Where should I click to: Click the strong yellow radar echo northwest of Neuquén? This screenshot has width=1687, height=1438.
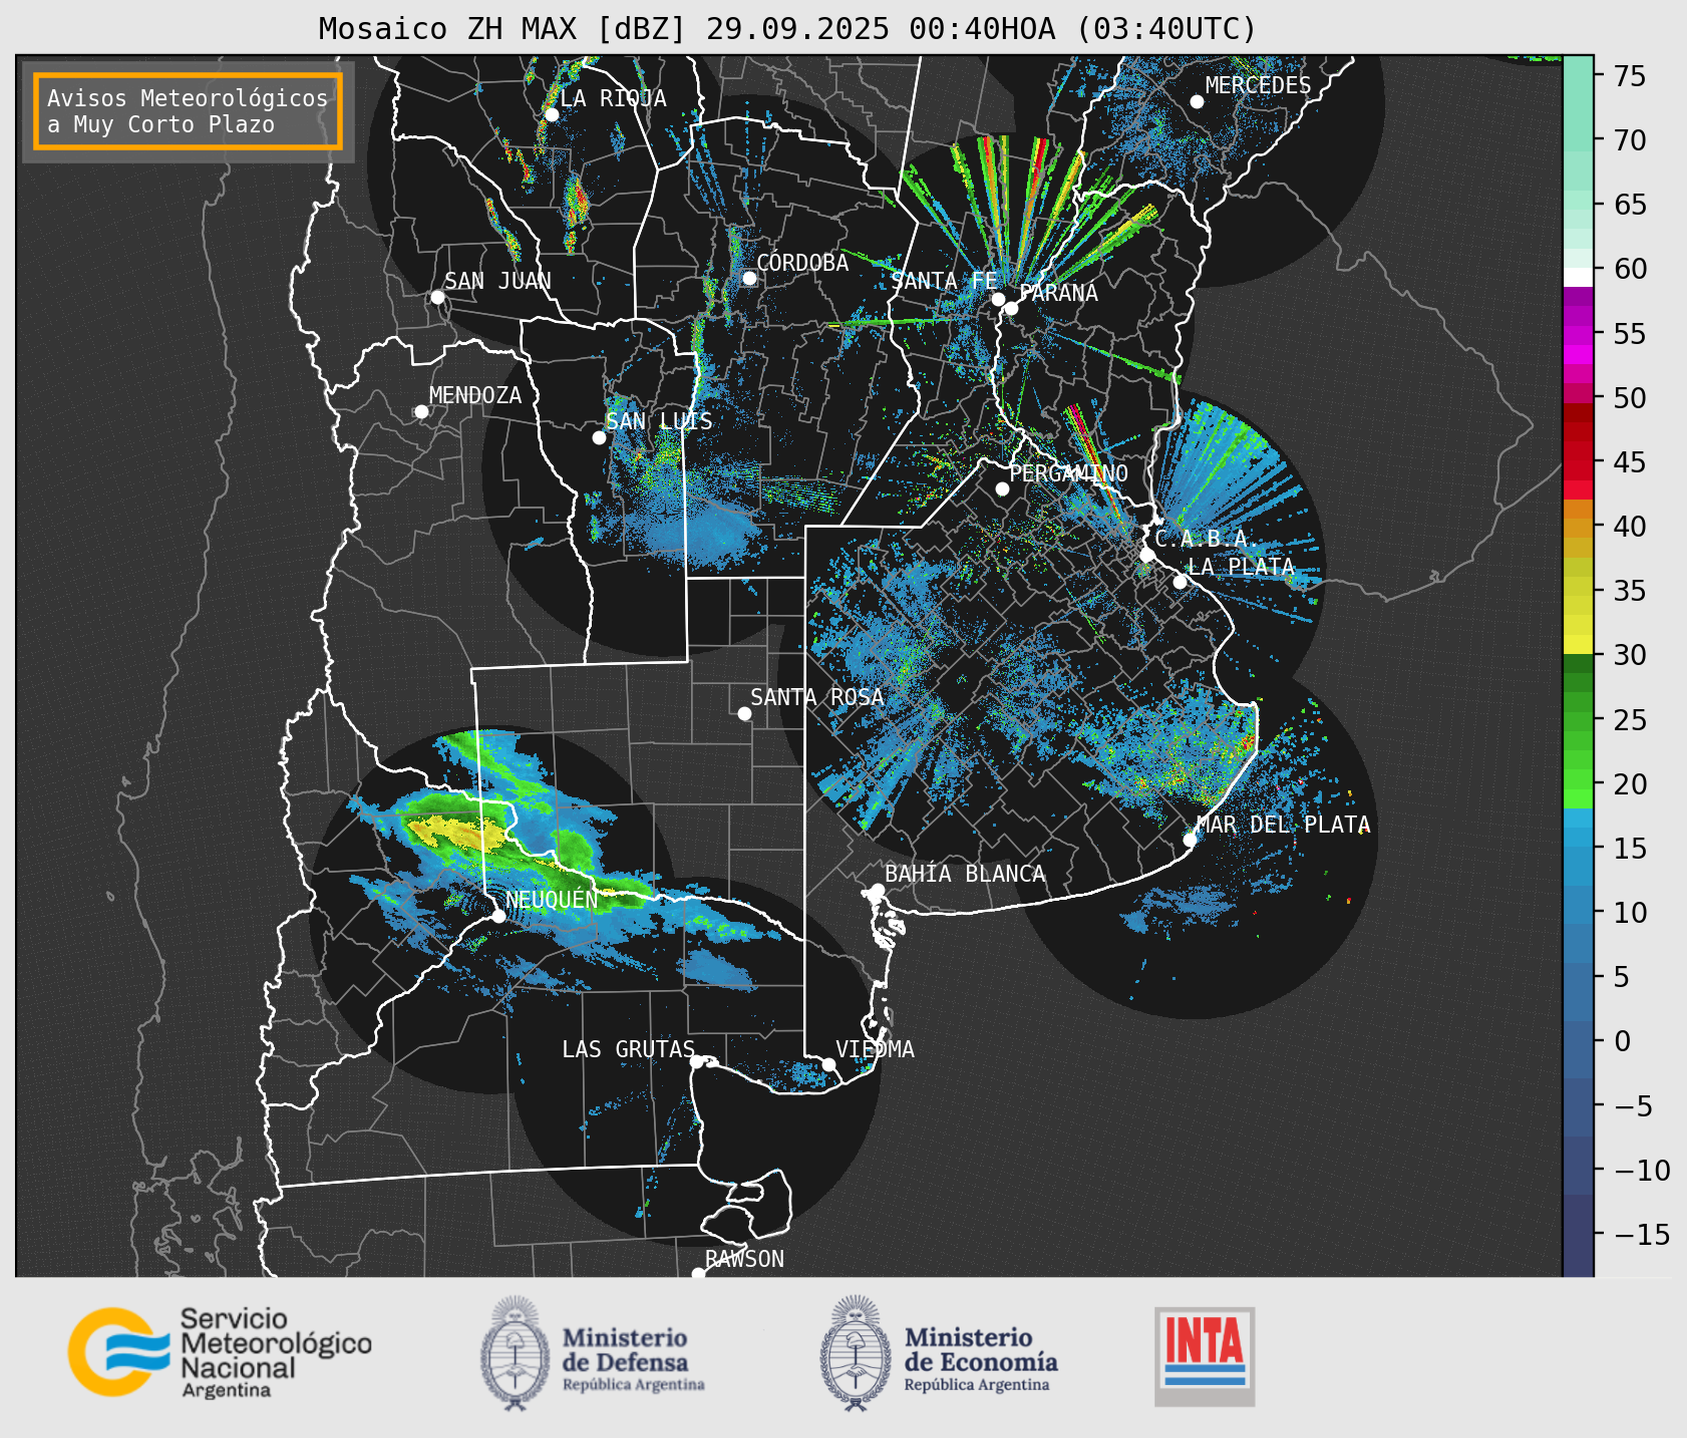click(456, 832)
